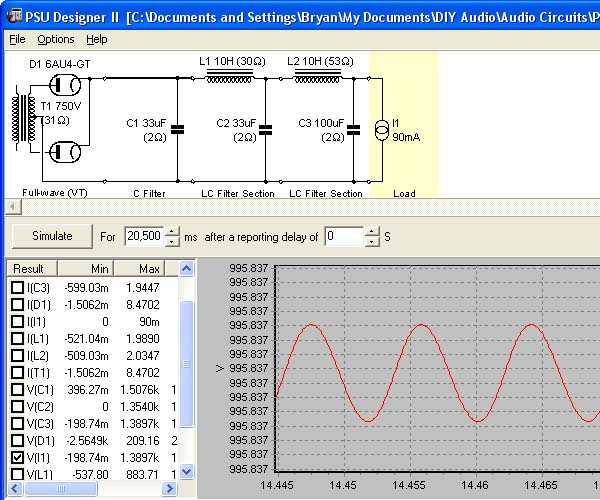Click the L1 10H (30Ω) label
This screenshot has height=500, width=600.
pos(232,61)
